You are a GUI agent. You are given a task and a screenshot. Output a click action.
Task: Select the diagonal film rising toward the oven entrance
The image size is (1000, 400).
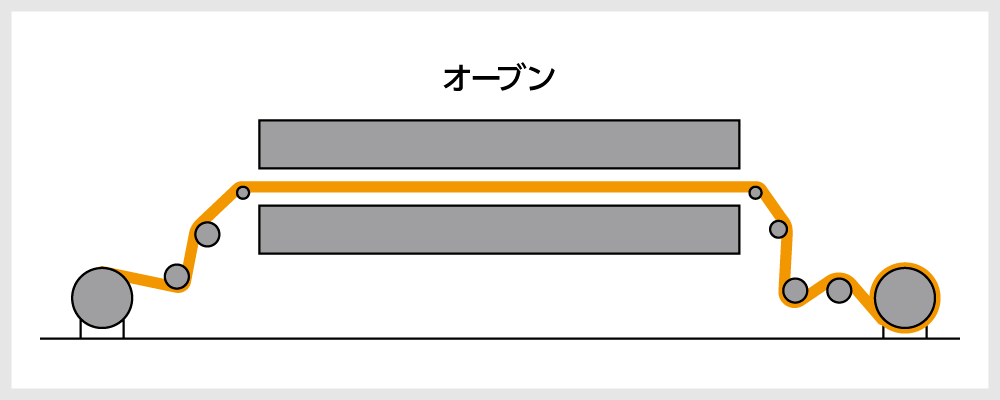pyautogui.click(x=216, y=208)
